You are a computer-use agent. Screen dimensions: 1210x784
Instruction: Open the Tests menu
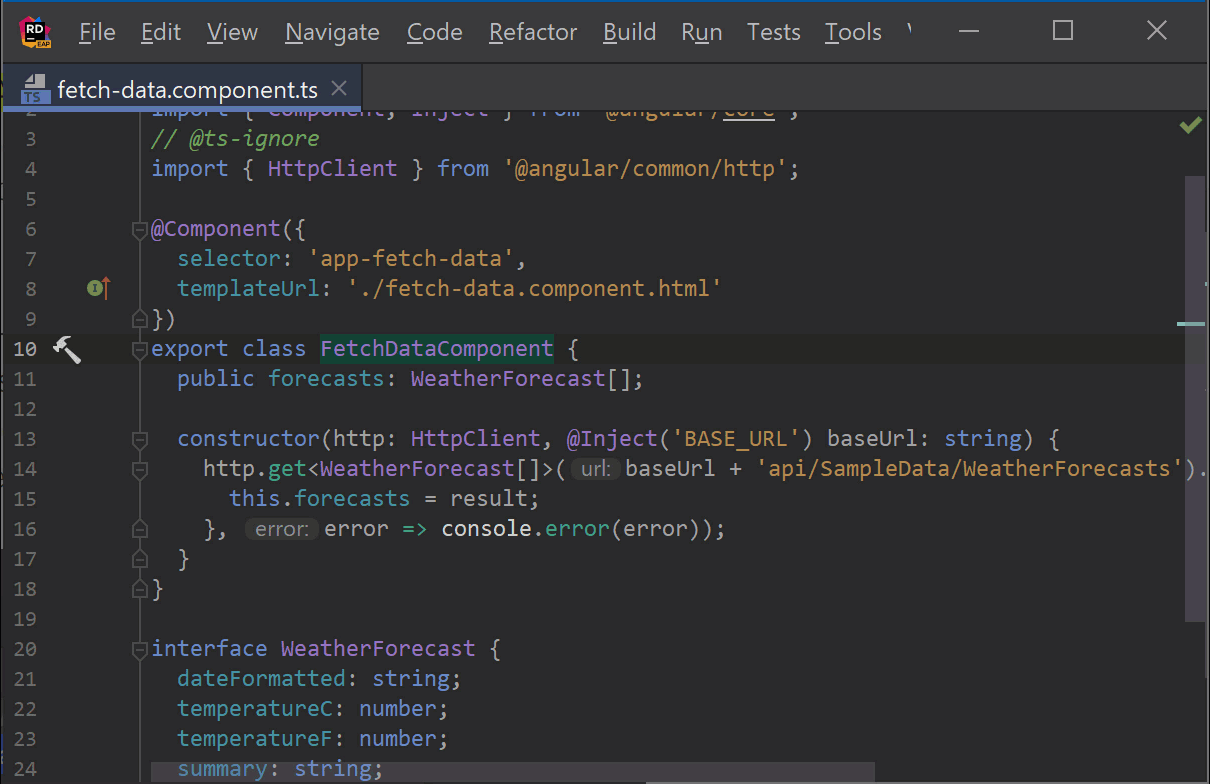coord(773,32)
